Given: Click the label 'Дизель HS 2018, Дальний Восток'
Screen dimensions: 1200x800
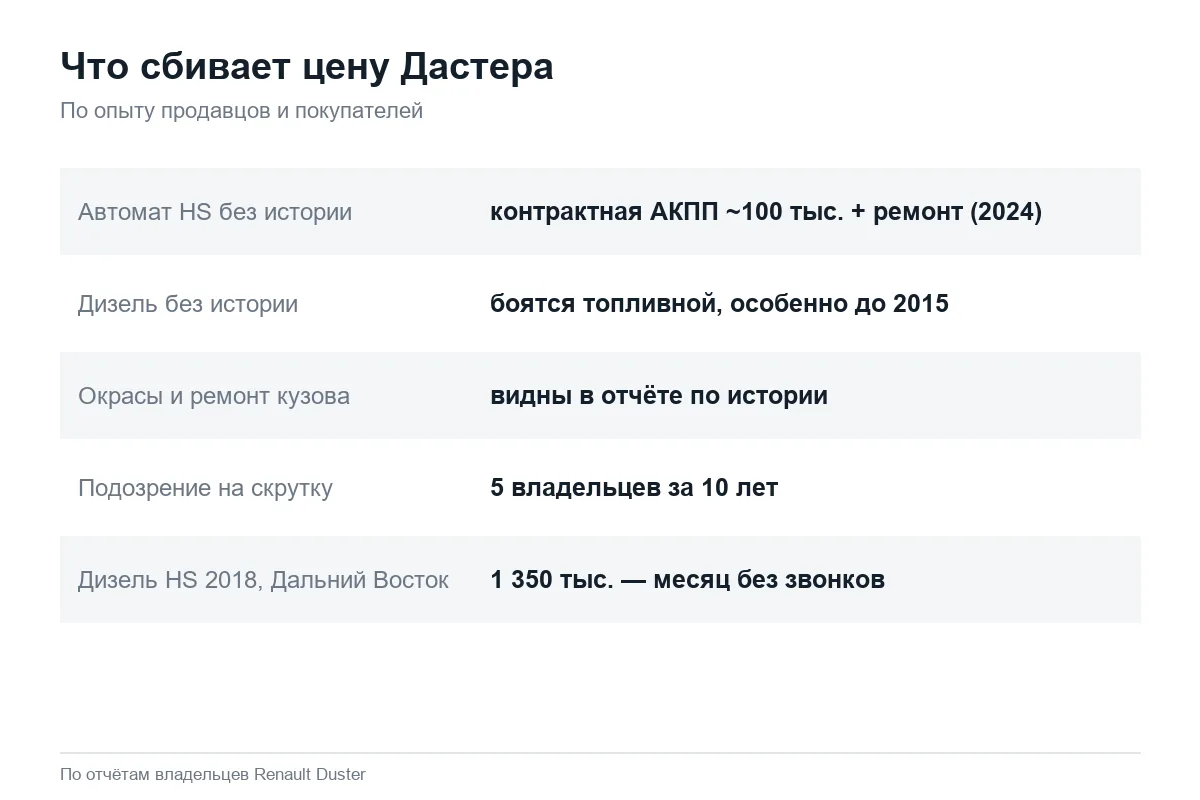Looking at the screenshot, I should [x=263, y=580].
